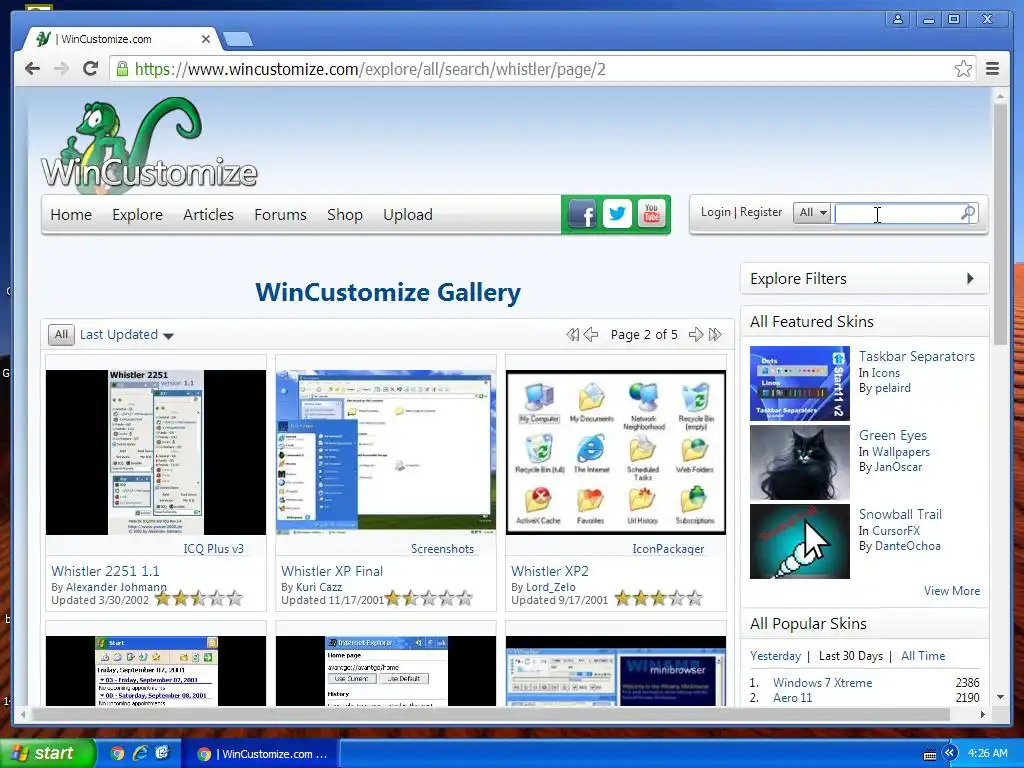Open Whistler 2251 thumbnail image

coord(156,452)
